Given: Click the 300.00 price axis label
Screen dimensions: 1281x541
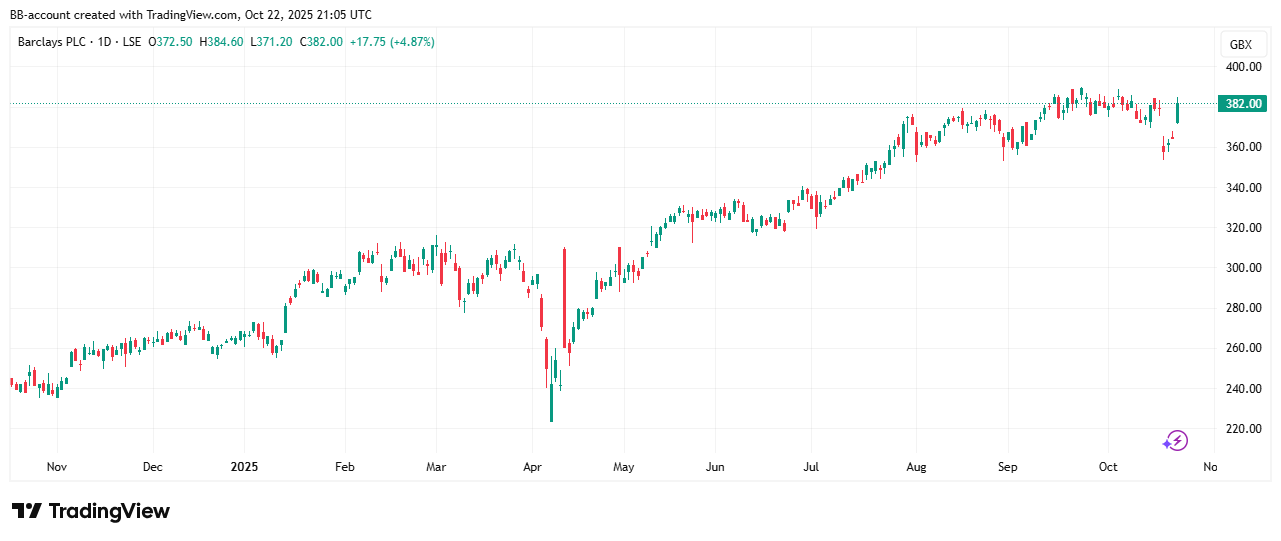Looking at the screenshot, I should 1245,268.
